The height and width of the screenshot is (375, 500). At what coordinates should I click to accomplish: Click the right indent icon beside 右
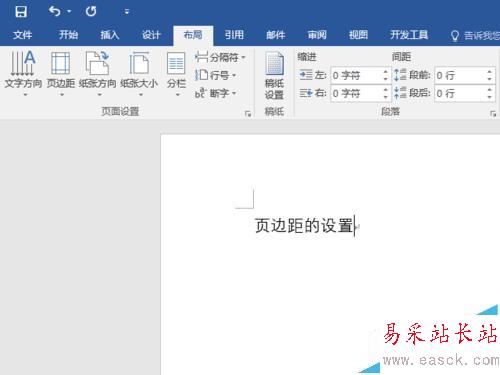[306, 93]
